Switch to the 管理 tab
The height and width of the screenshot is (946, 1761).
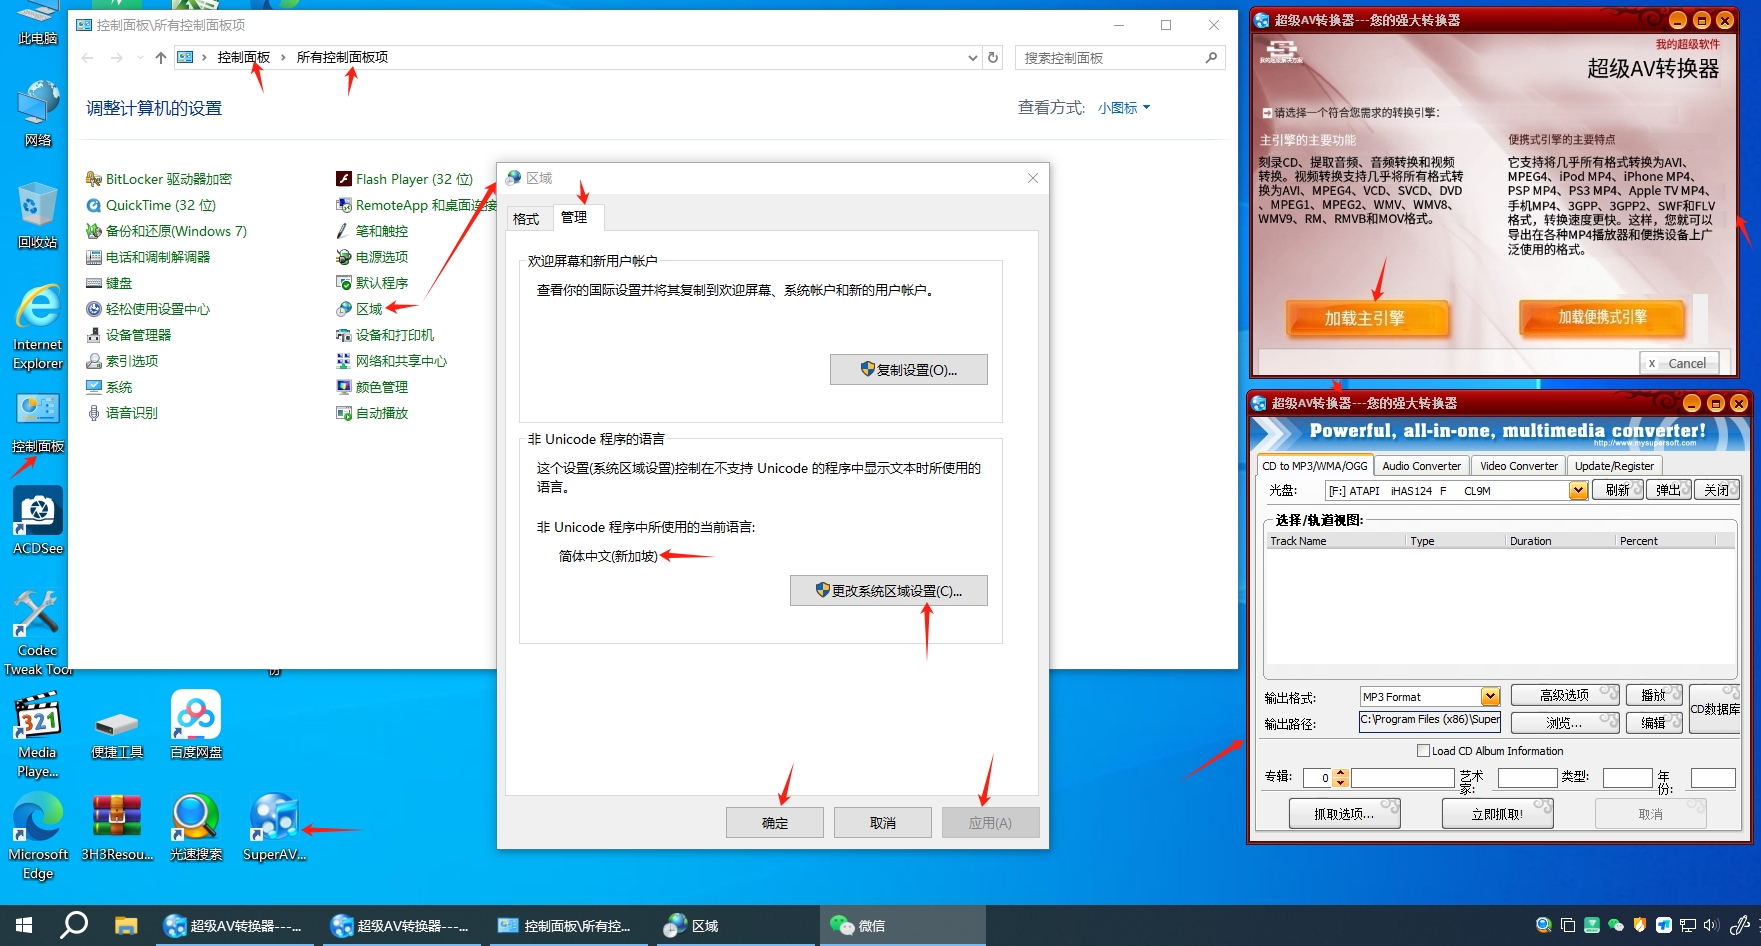pos(575,217)
